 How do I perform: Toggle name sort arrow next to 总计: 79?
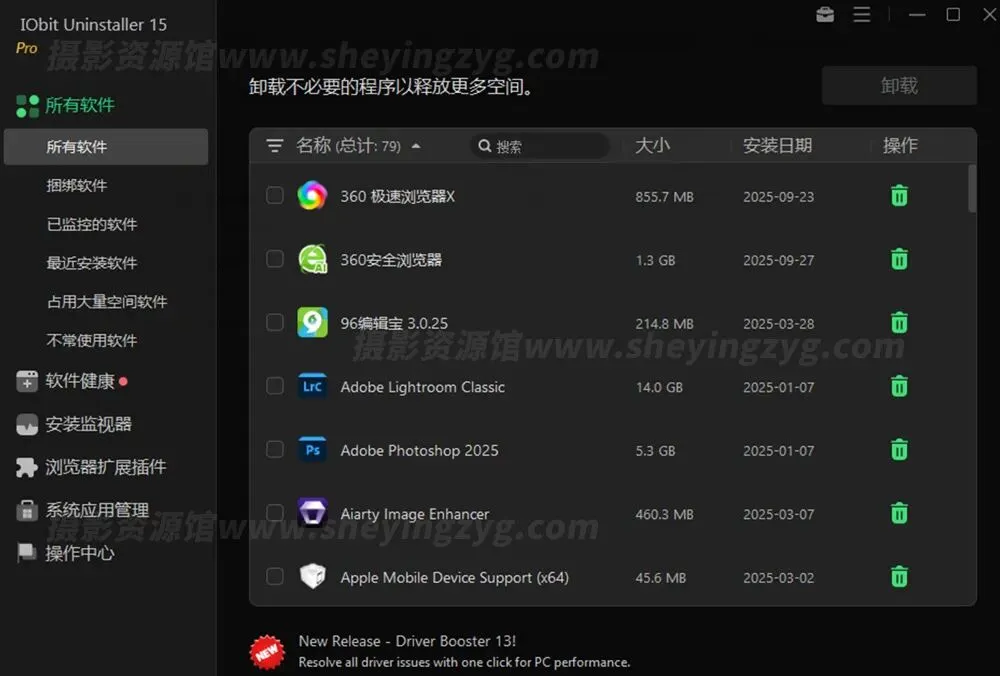tap(416, 146)
